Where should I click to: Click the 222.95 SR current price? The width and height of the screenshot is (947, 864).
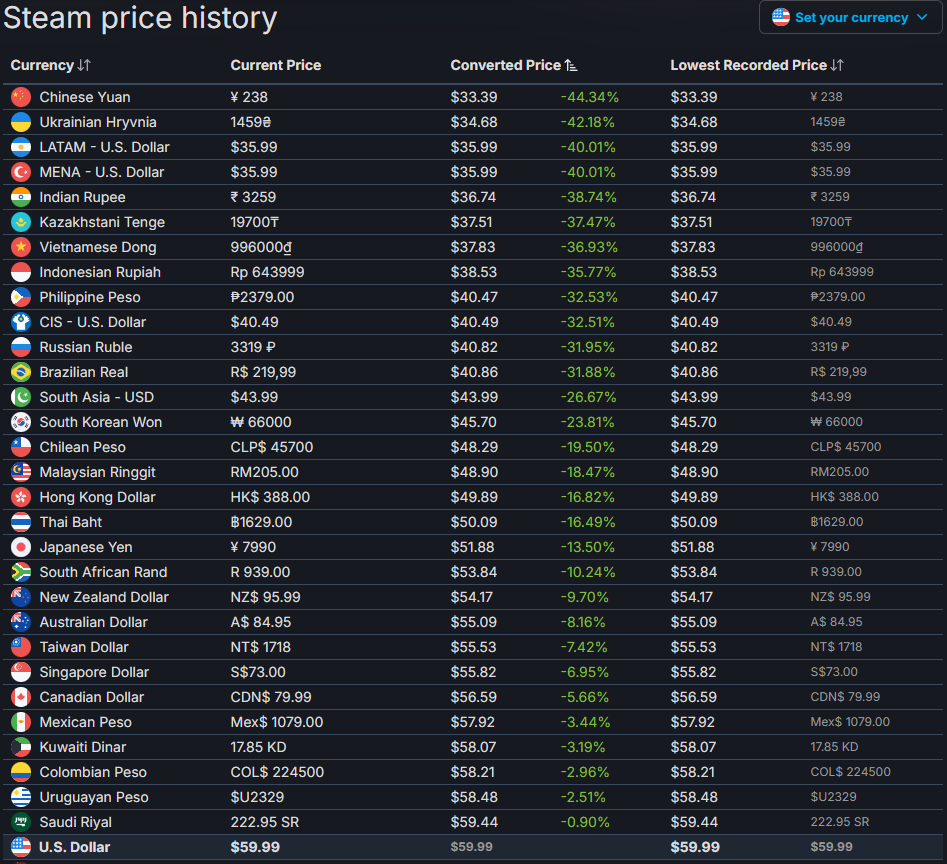tap(265, 822)
